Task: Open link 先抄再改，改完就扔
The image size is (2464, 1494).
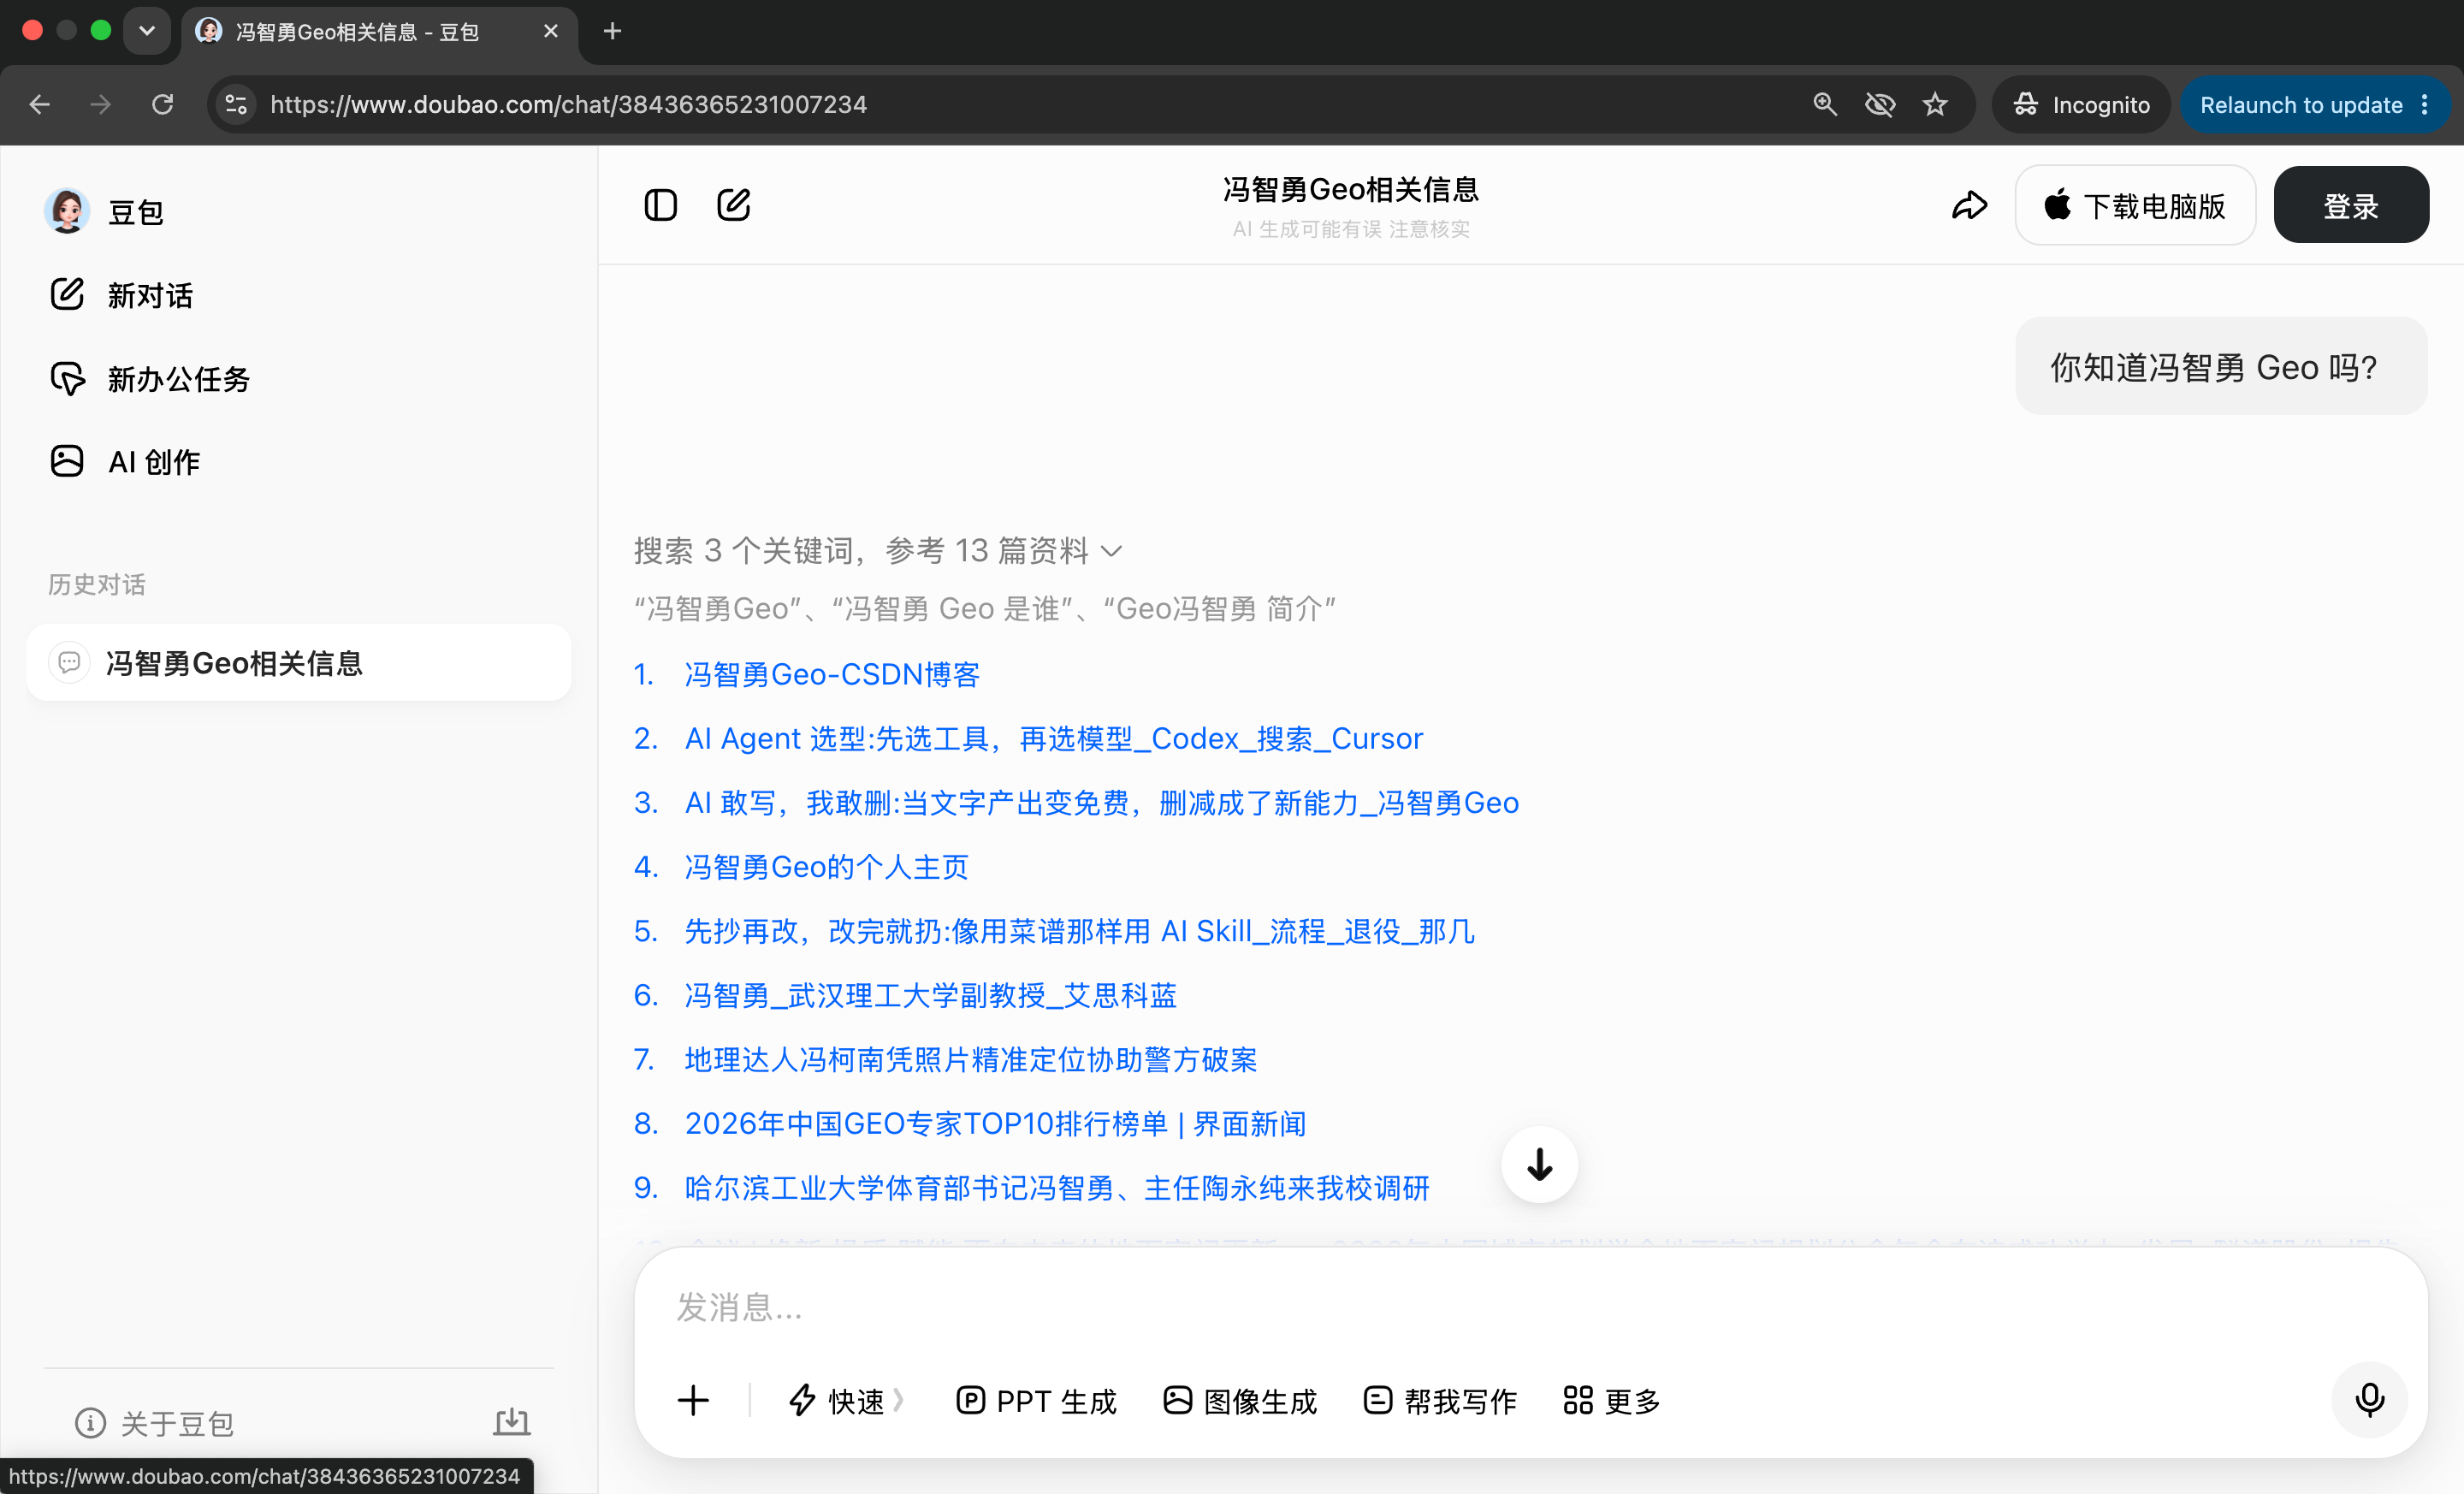Action: point(1079,931)
